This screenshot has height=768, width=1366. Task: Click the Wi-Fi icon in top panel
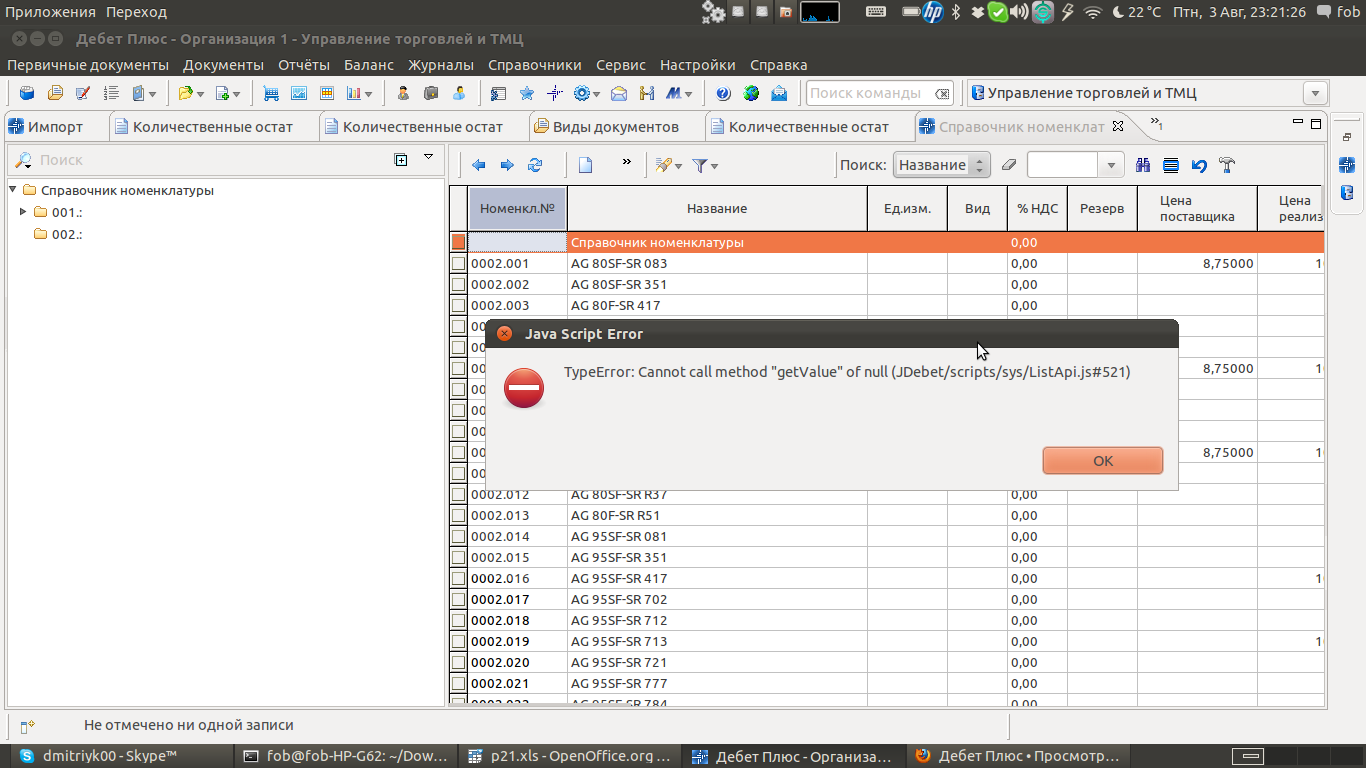[1093, 12]
